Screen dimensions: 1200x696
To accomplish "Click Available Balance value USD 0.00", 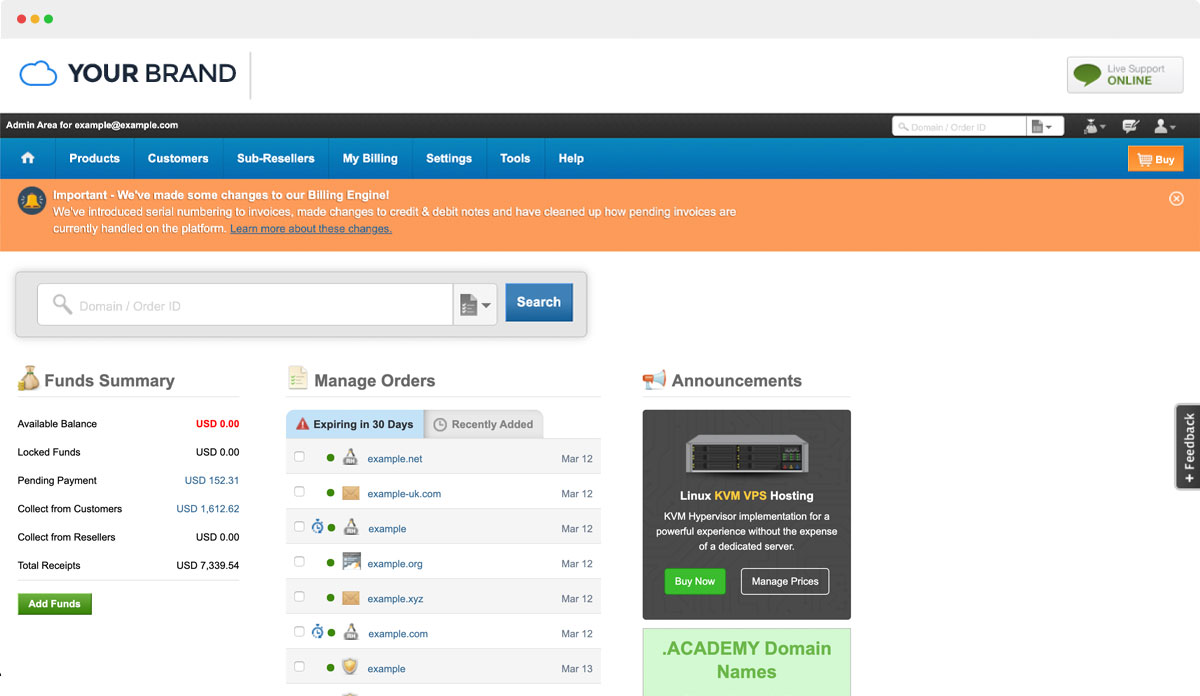I will [218, 424].
